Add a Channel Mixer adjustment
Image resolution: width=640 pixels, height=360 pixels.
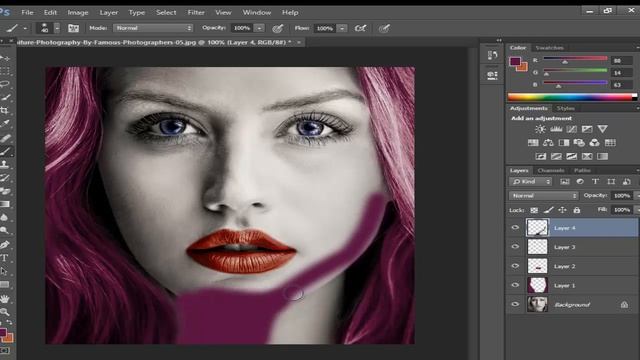(x=595, y=143)
